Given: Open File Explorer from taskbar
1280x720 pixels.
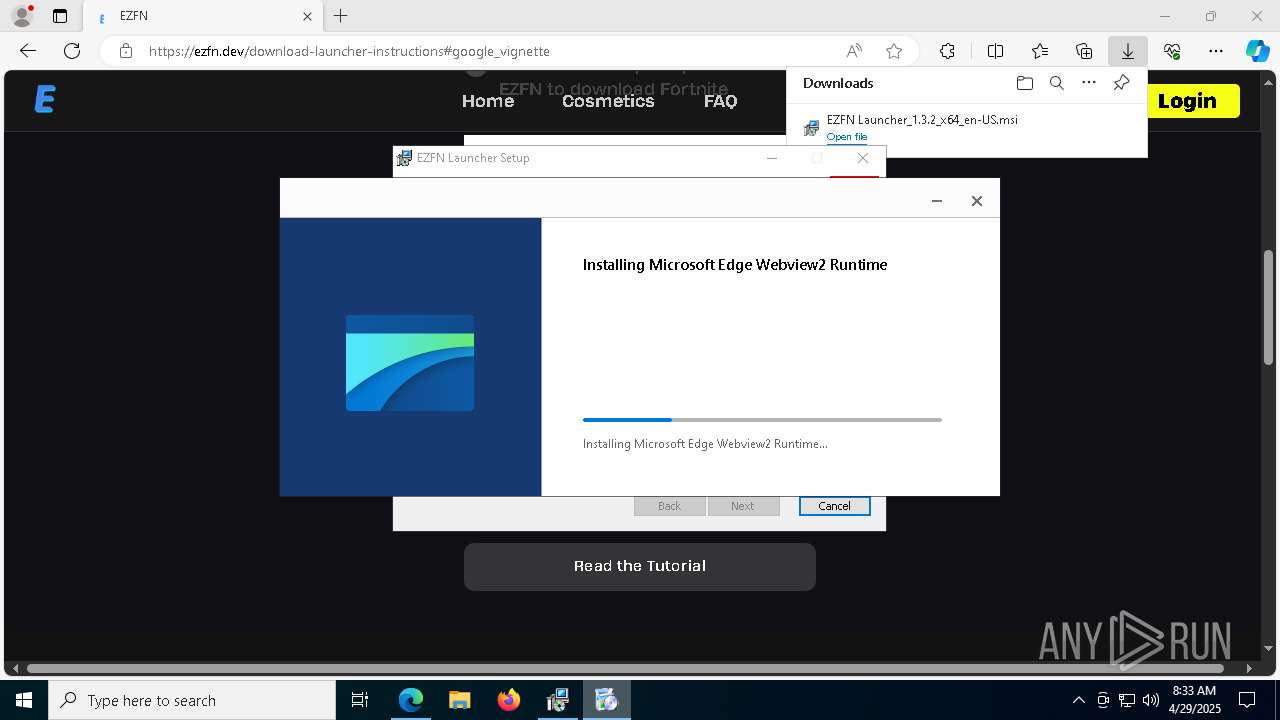Looking at the screenshot, I should coord(459,700).
